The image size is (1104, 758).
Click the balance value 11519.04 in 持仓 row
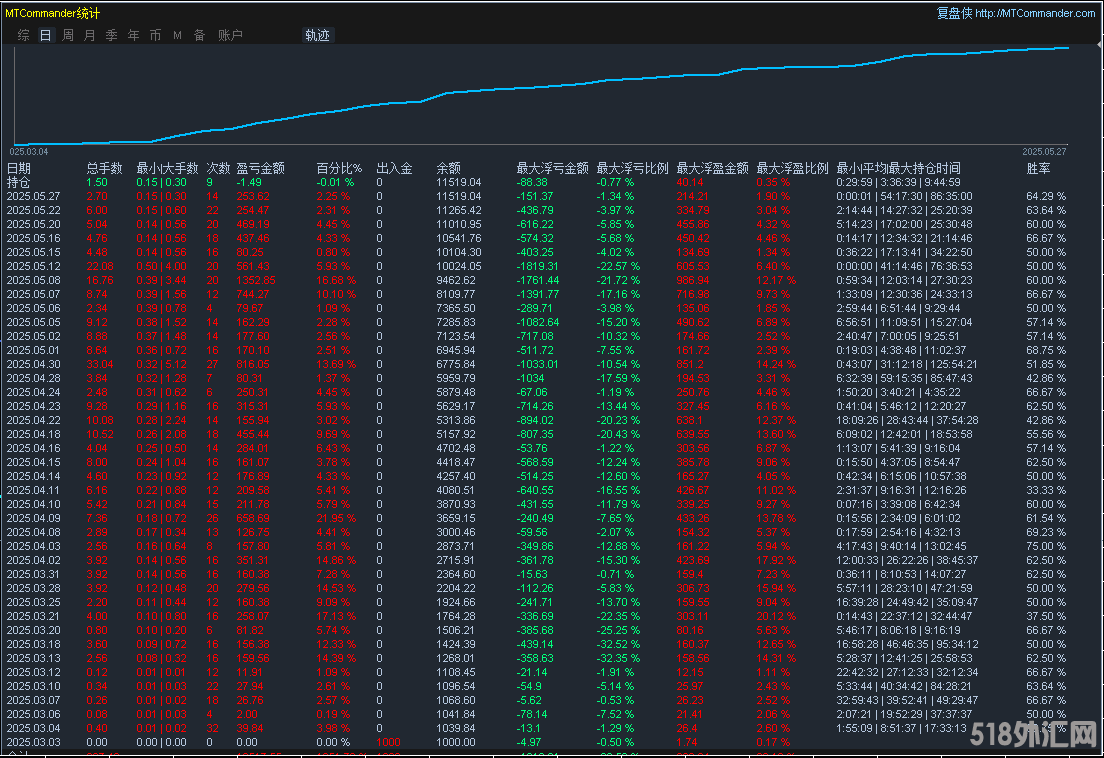[458, 182]
